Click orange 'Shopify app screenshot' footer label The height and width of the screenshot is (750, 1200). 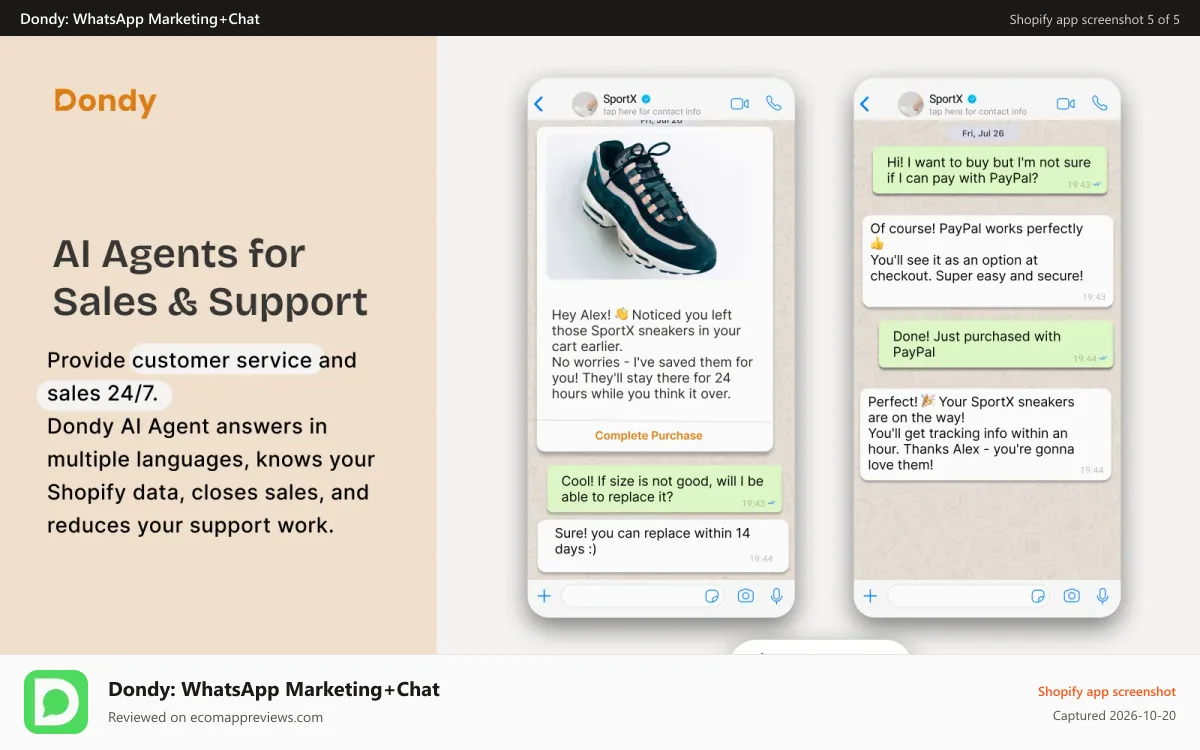tap(1107, 692)
